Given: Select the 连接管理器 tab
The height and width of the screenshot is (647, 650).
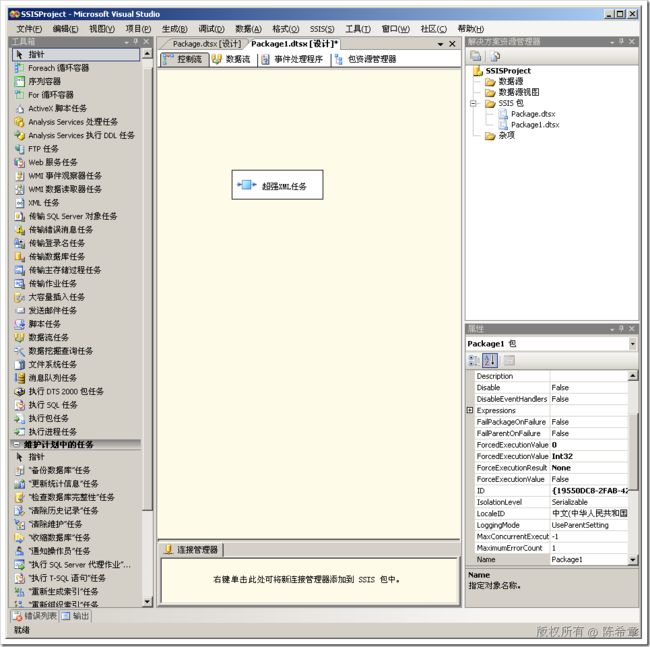Looking at the screenshot, I should 192,550.
